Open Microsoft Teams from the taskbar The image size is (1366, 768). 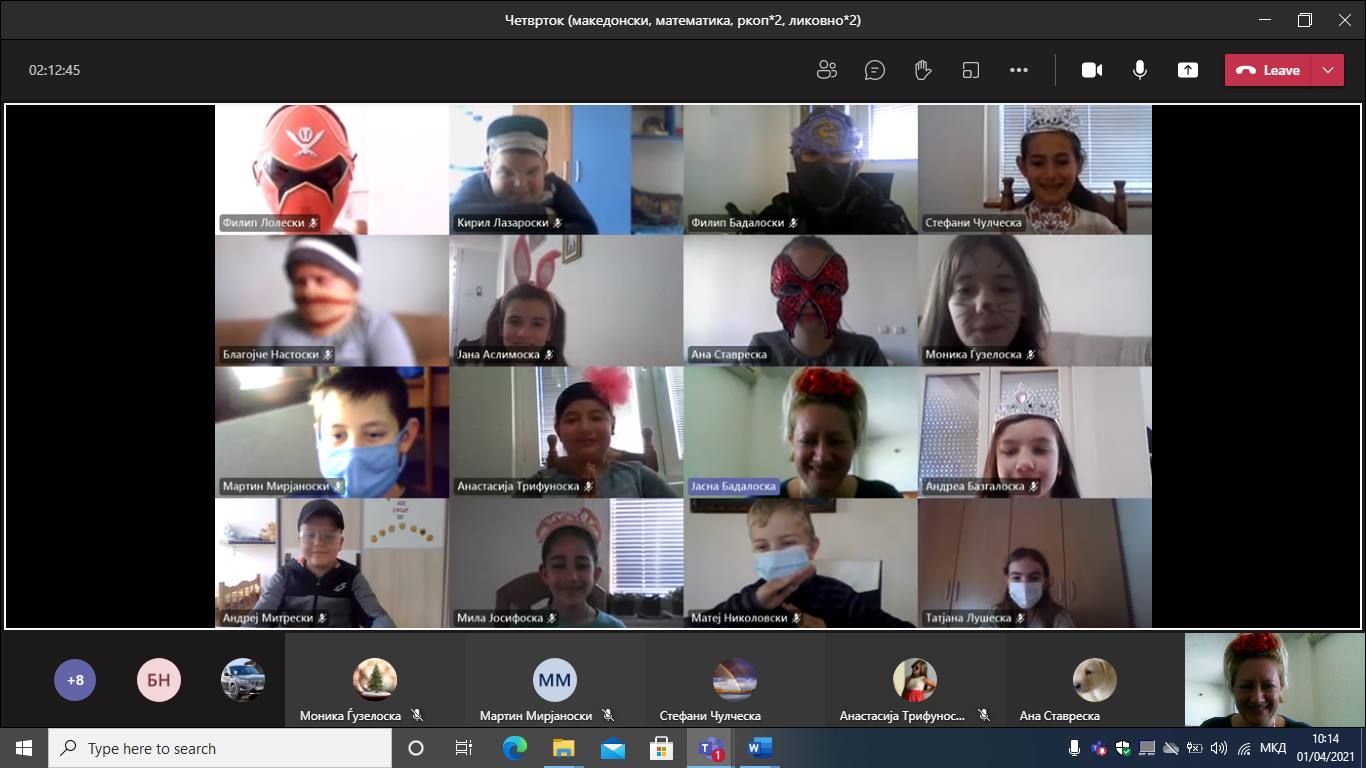[x=711, y=748]
